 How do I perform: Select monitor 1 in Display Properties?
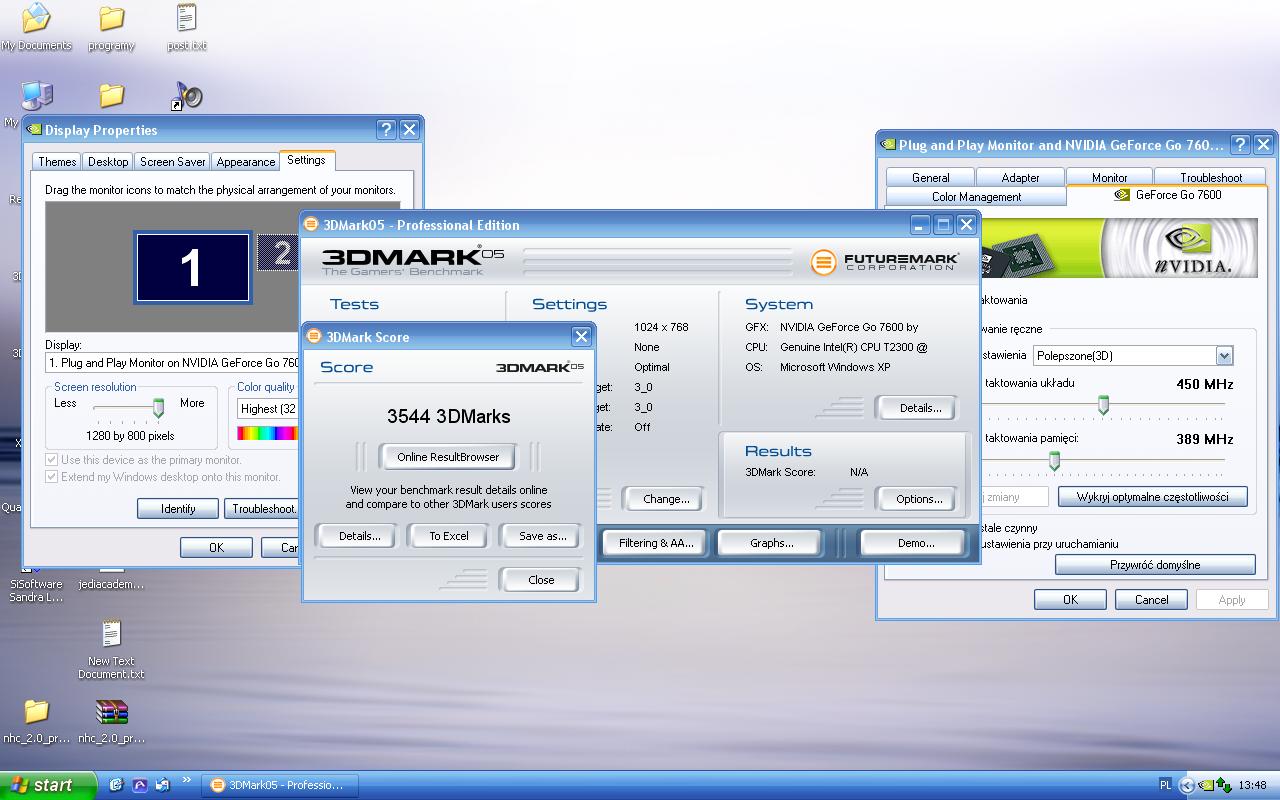pos(192,267)
